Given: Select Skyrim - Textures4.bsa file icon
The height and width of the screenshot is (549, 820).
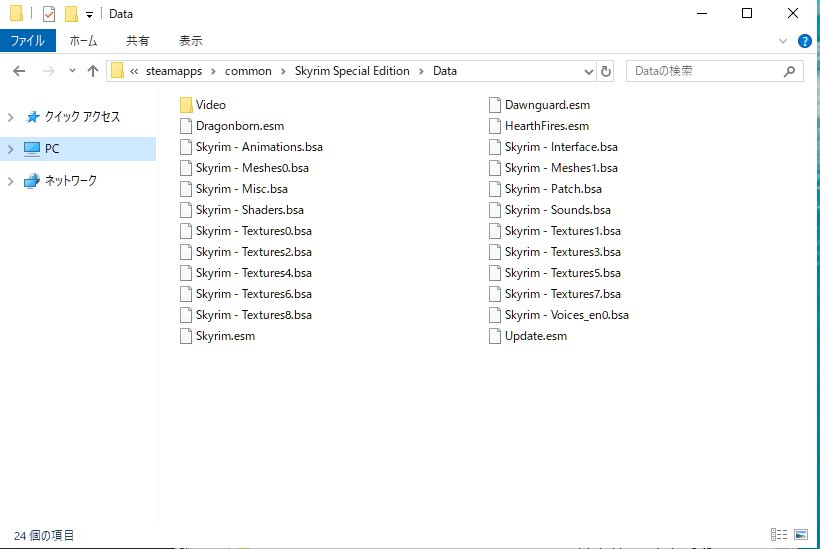Looking at the screenshot, I should (x=186, y=273).
